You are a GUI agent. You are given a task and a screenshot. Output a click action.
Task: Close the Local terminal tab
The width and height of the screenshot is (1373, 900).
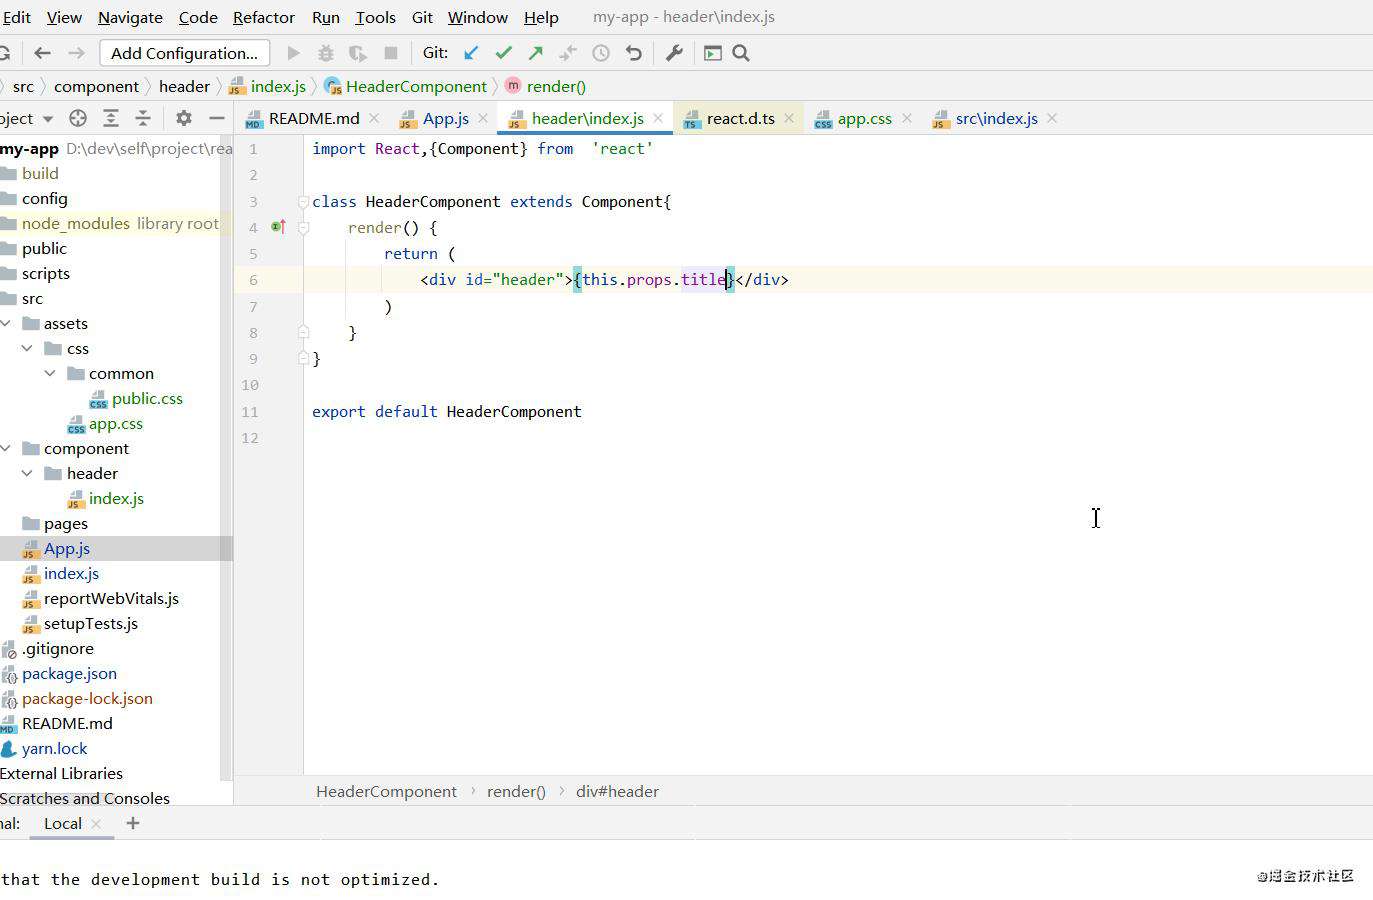(x=96, y=824)
